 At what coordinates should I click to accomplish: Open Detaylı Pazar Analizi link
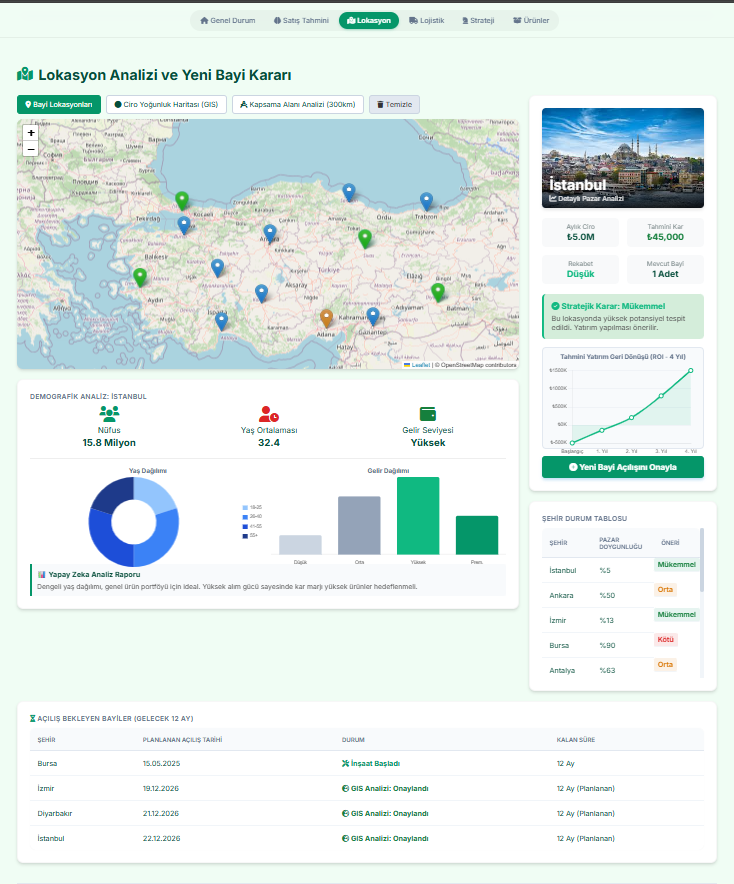point(587,198)
